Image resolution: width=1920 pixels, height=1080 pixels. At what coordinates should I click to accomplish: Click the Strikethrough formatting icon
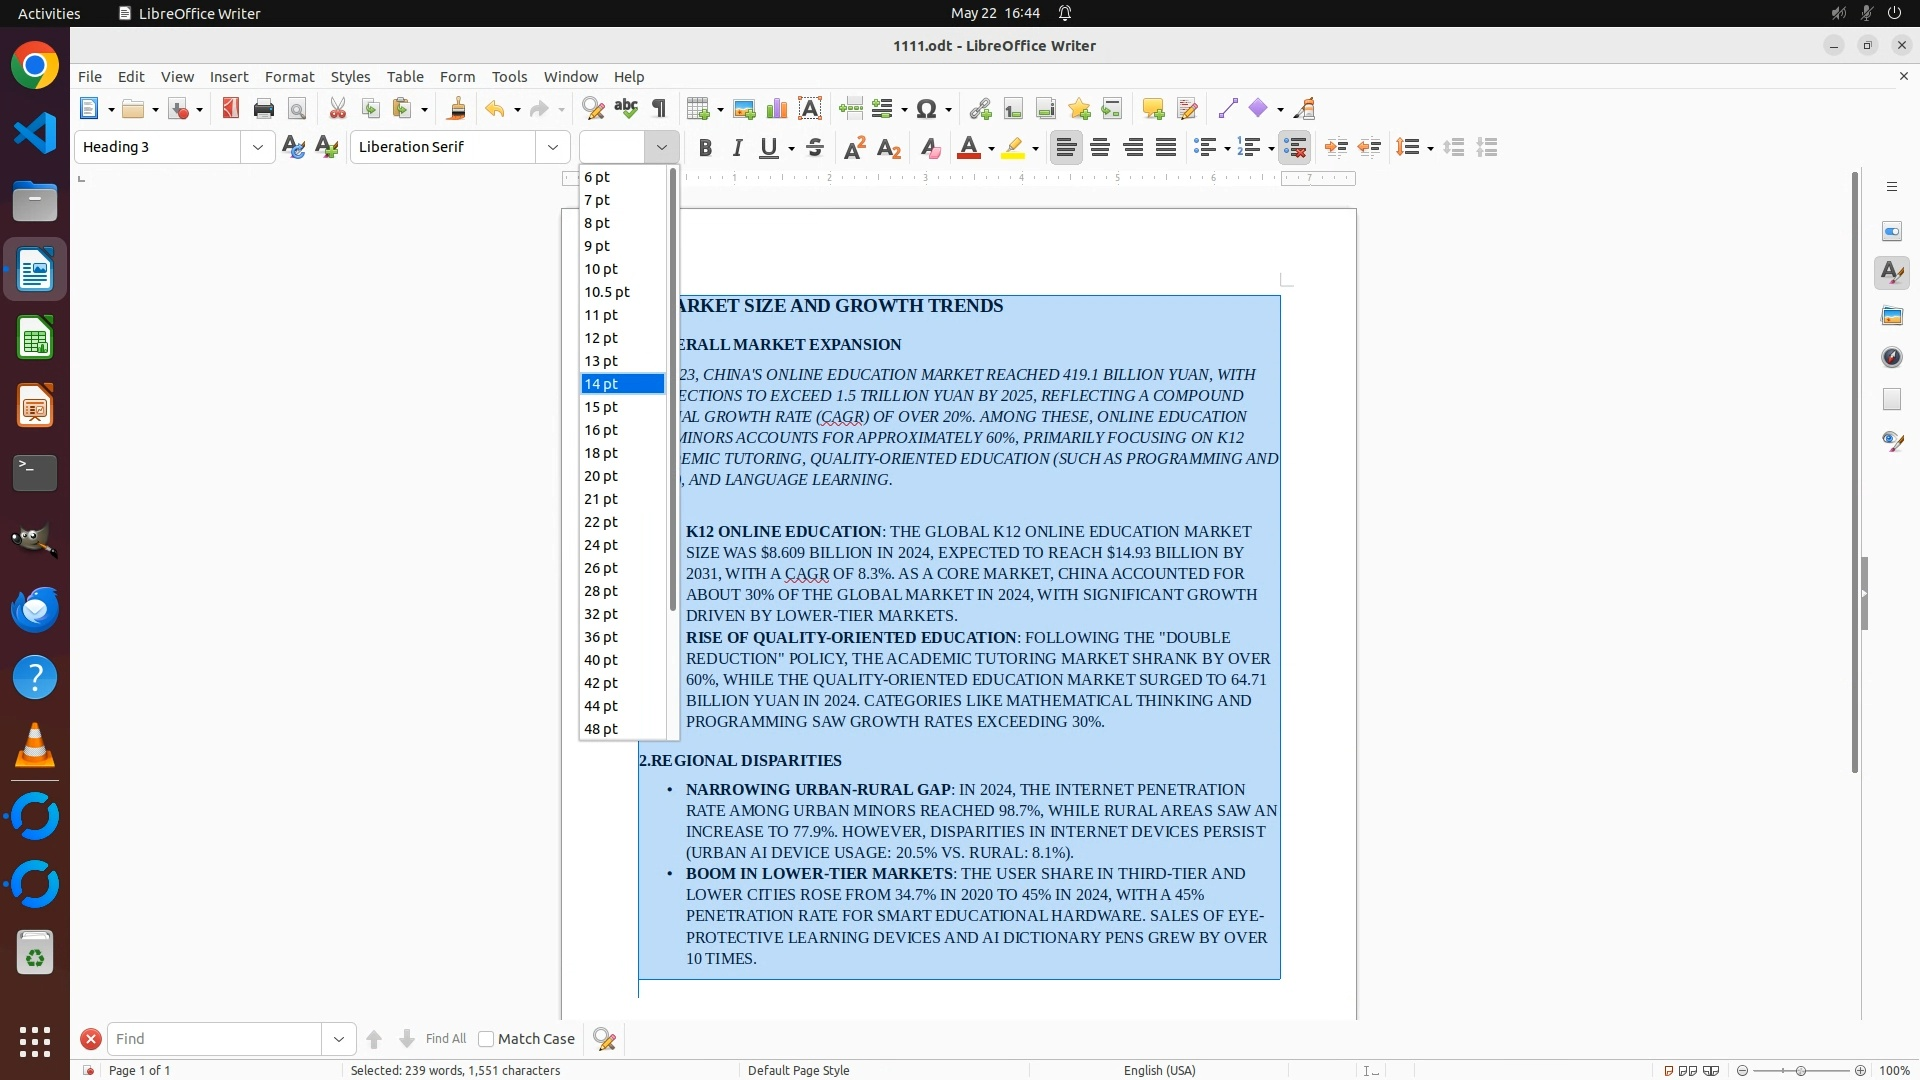coord(815,148)
